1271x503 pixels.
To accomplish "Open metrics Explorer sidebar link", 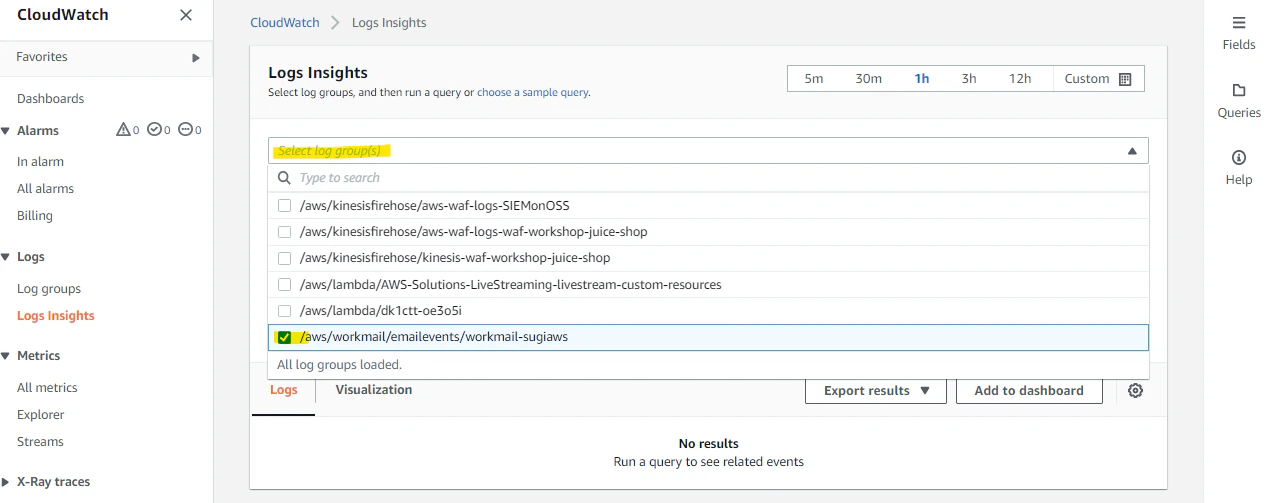I will click(x=41, y=415).
